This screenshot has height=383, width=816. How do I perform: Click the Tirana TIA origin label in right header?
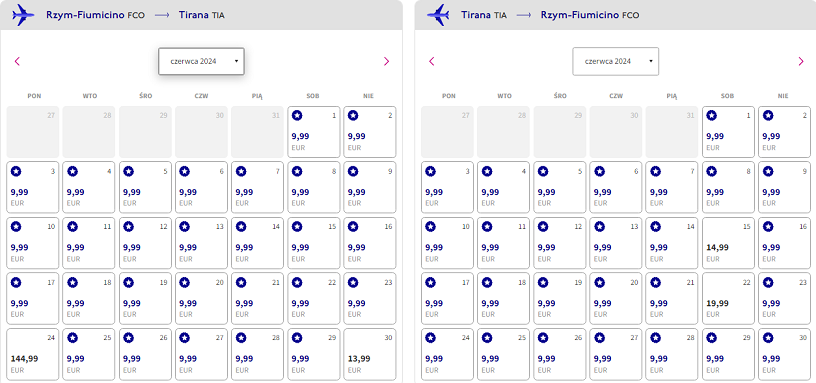pos(484,15)
